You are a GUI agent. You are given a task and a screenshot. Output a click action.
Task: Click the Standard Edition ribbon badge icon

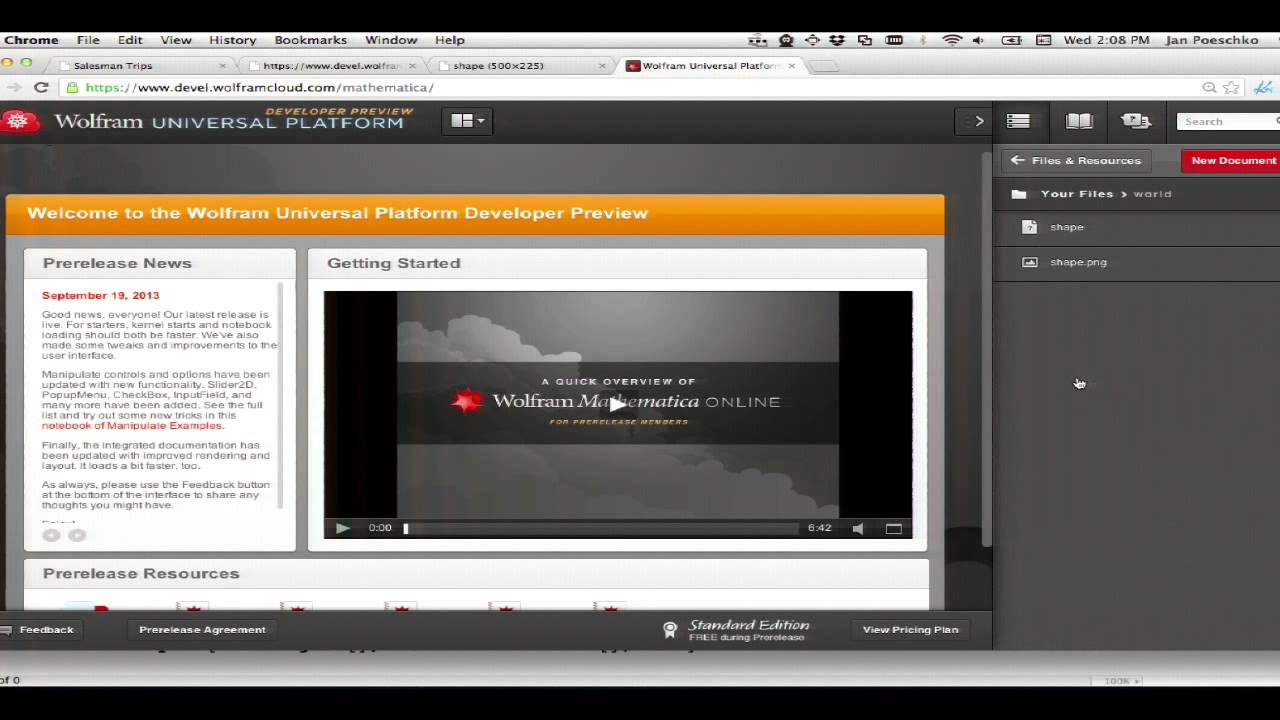(x=670, y=629)
